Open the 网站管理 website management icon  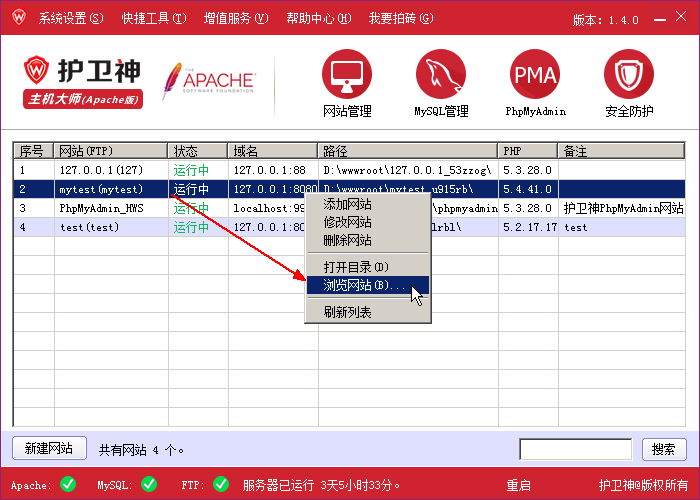pos(347,83)
